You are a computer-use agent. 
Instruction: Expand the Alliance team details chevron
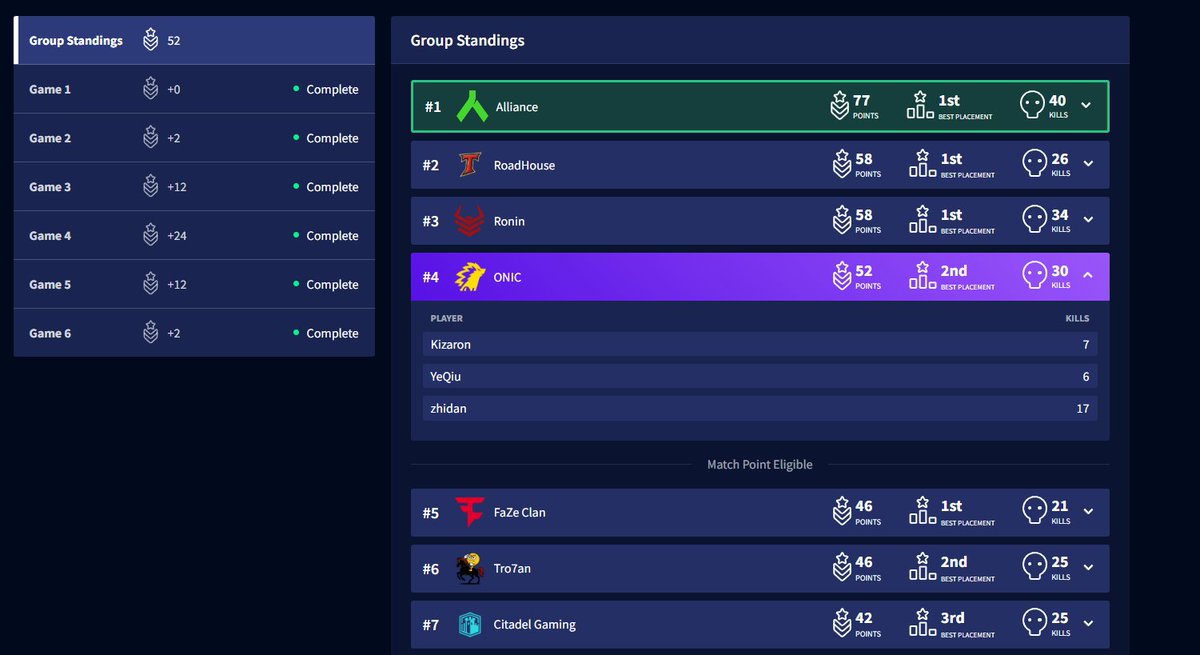pyautogui.click(x=1087, y=105)
